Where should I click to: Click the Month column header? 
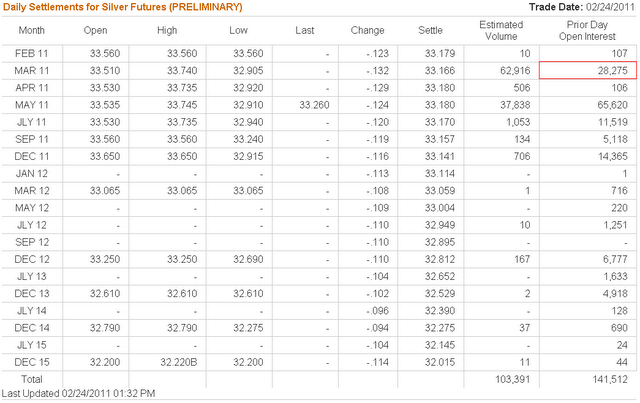click(x=31, y=30)
